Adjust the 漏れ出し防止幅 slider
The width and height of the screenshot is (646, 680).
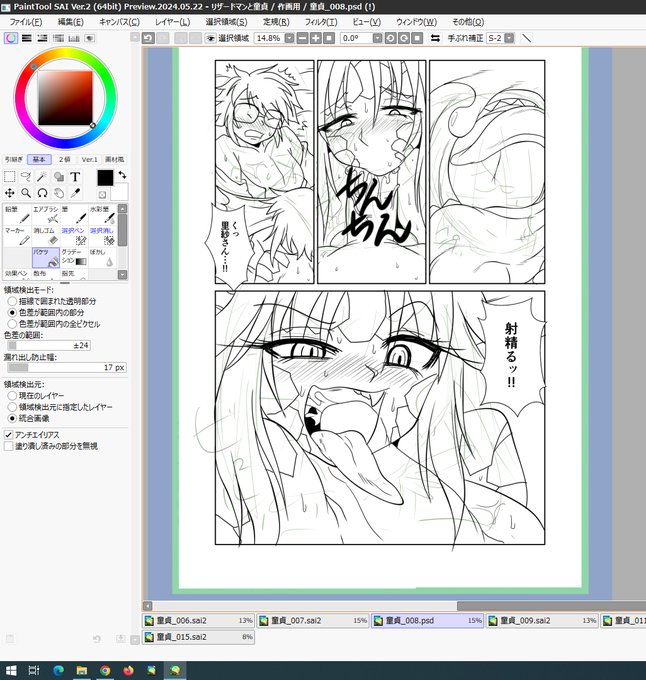[67, 367]
